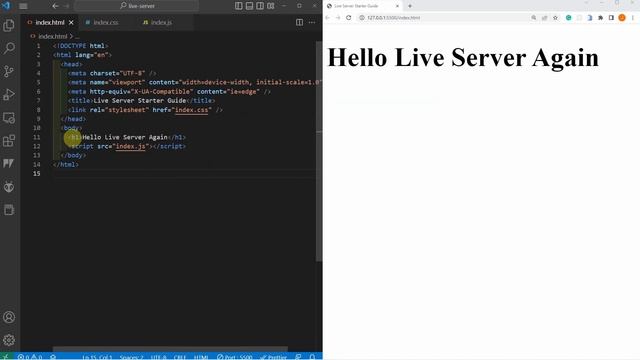Stop Live Server via Port: 5500 status item
Screen dimensions: 640x360
pos(235,357)
